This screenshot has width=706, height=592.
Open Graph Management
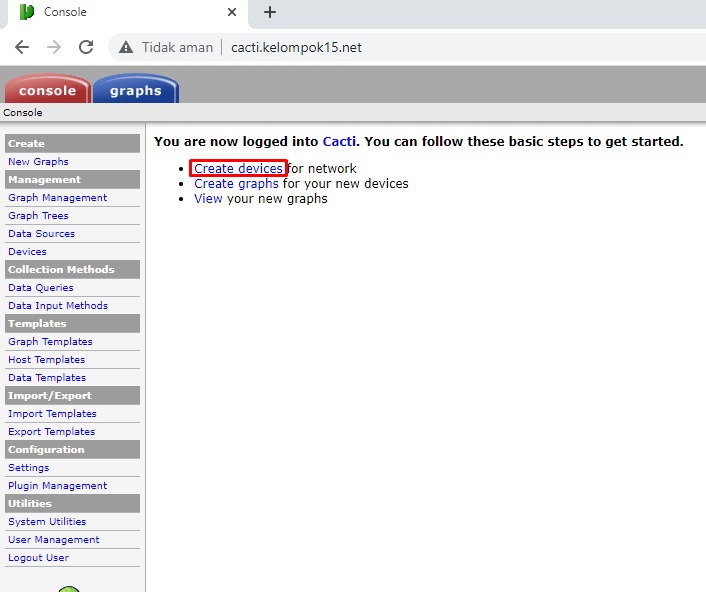(58, 198)
